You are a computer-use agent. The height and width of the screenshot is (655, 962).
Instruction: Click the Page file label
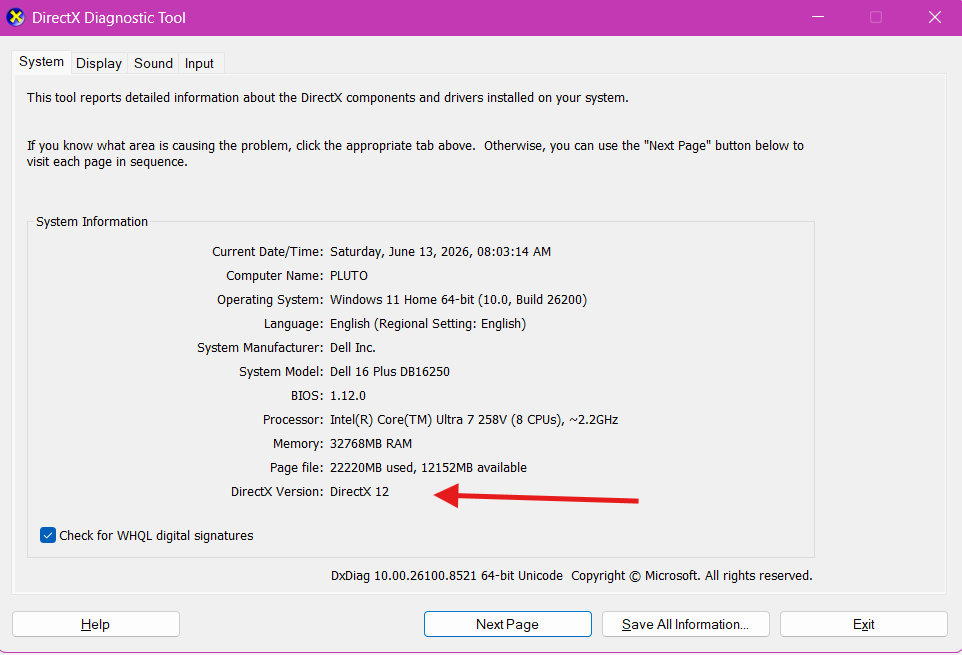pos(296,468)
